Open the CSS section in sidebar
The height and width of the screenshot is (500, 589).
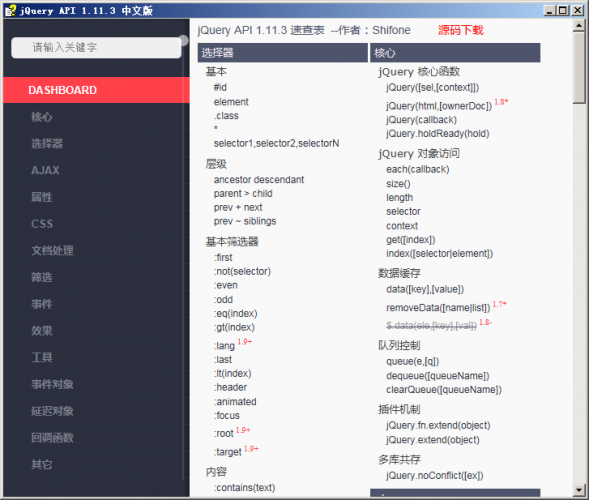pyautogui.click(x=42, y=224)
